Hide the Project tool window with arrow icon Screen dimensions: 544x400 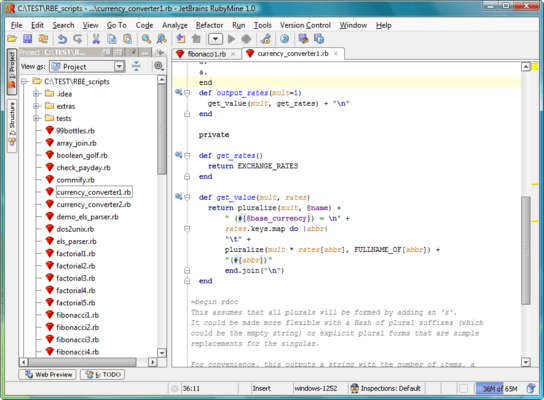(x=160, y=52)
